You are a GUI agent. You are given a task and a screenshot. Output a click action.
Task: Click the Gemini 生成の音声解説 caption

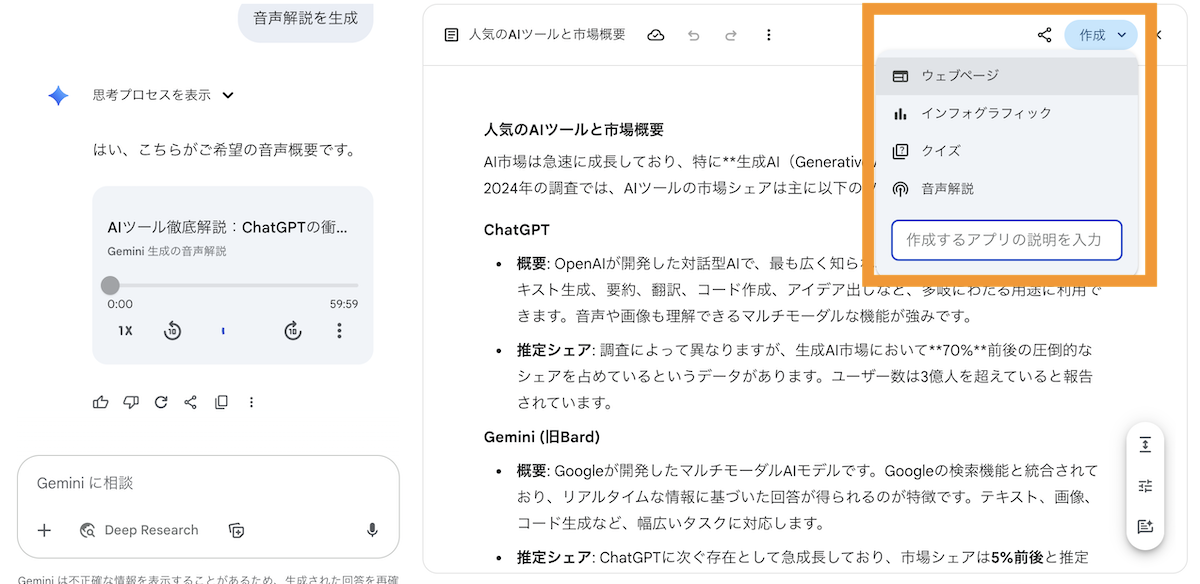[x=167, y=251]
